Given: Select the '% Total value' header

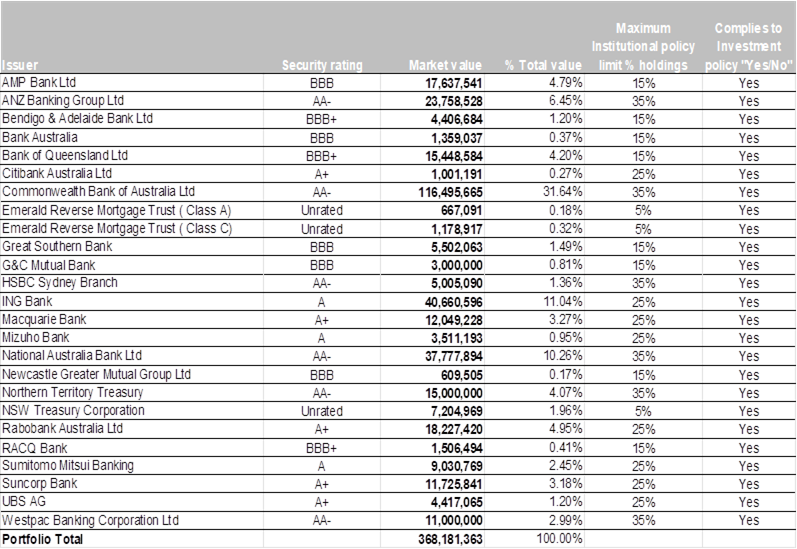Looking at the screenshot, I should (543, 65).
